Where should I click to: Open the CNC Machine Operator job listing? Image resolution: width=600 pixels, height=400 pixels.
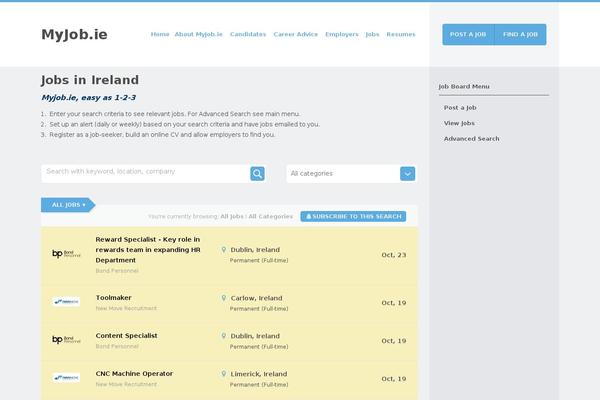[134, 373]
